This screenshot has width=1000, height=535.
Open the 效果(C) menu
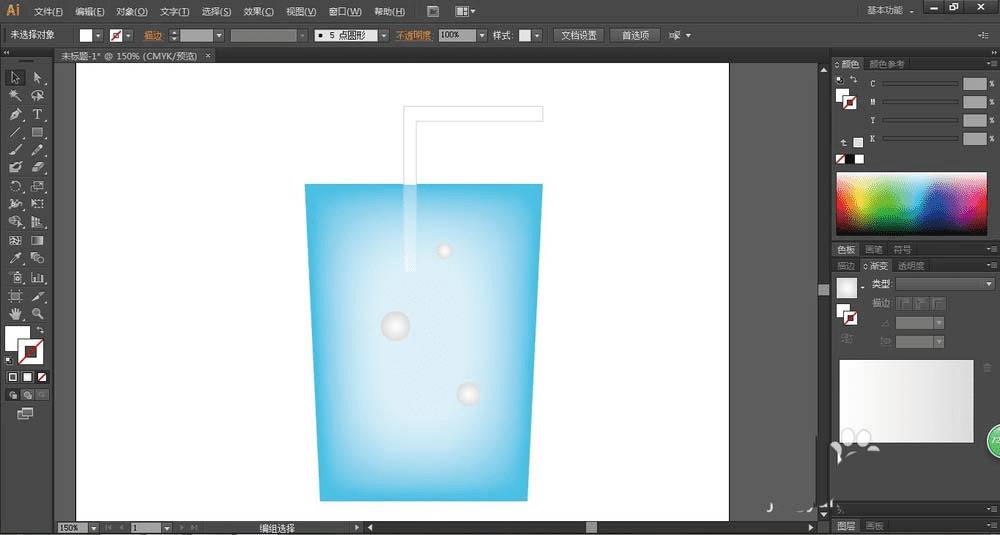coord(258,12)
